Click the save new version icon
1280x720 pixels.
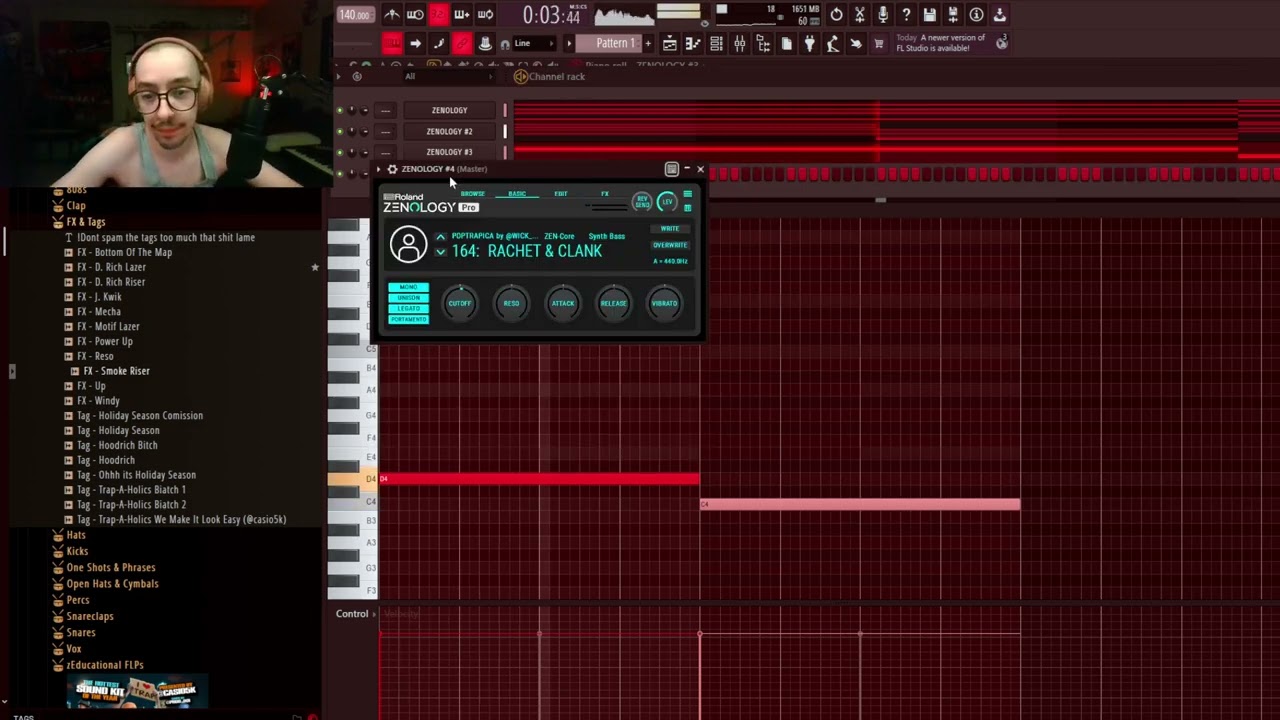click(953, 14)
